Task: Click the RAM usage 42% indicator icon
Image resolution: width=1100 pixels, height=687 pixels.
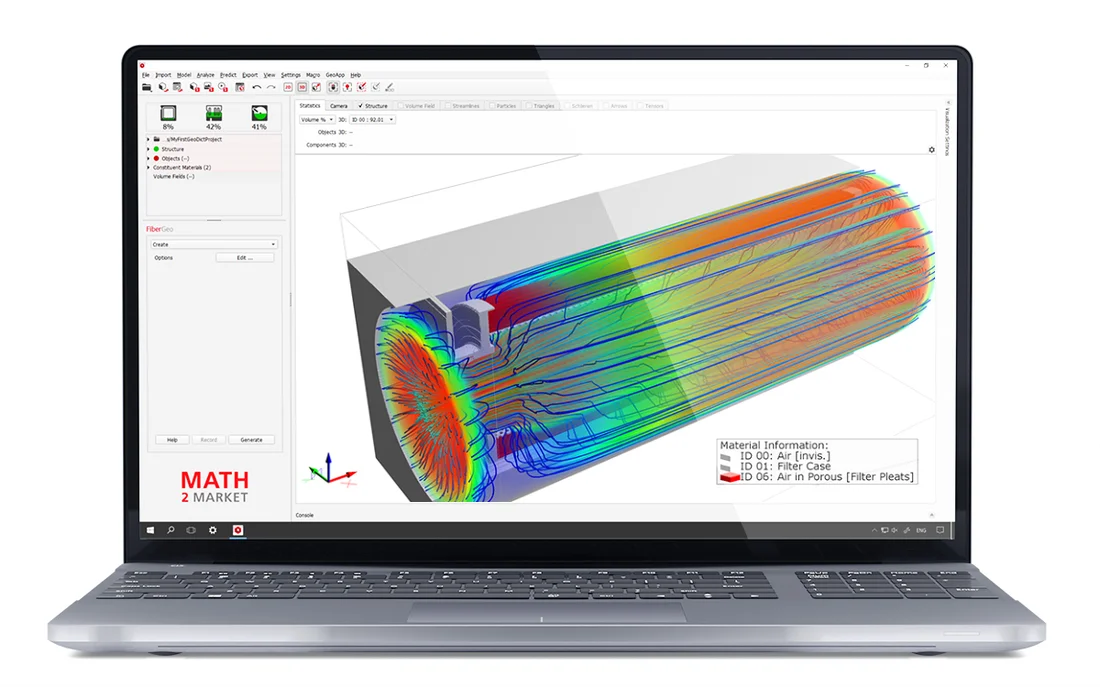Action: pyautogui.click(x=214, y=113)
